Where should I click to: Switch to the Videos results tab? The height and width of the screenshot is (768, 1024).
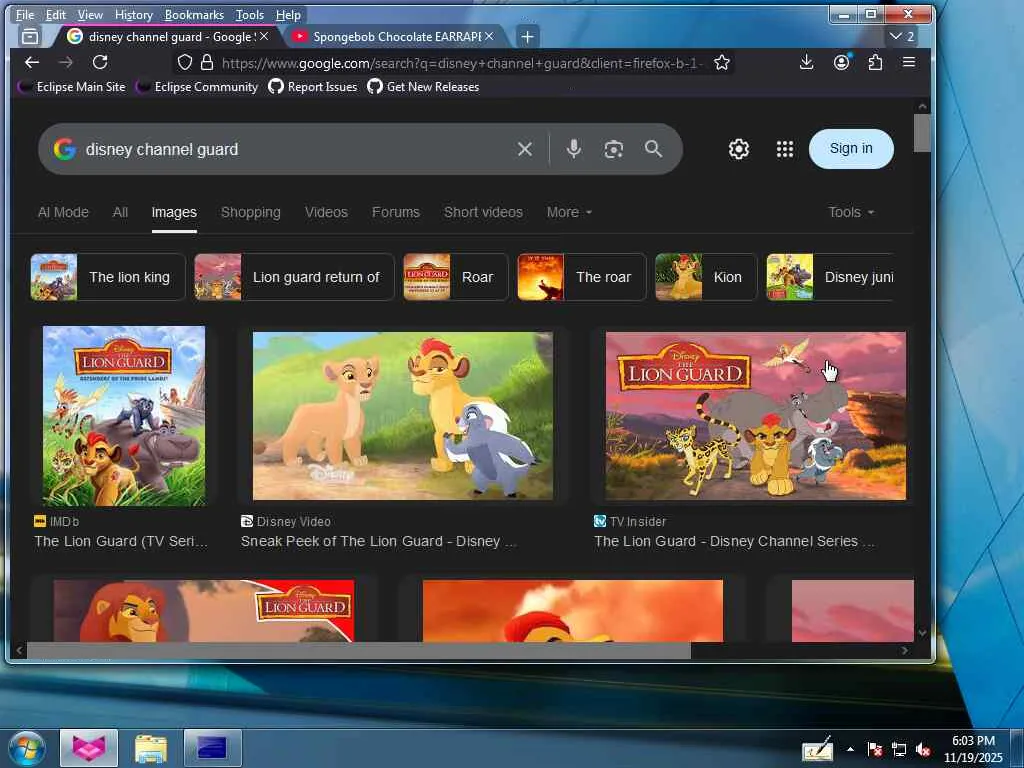[x=326, y=212]
